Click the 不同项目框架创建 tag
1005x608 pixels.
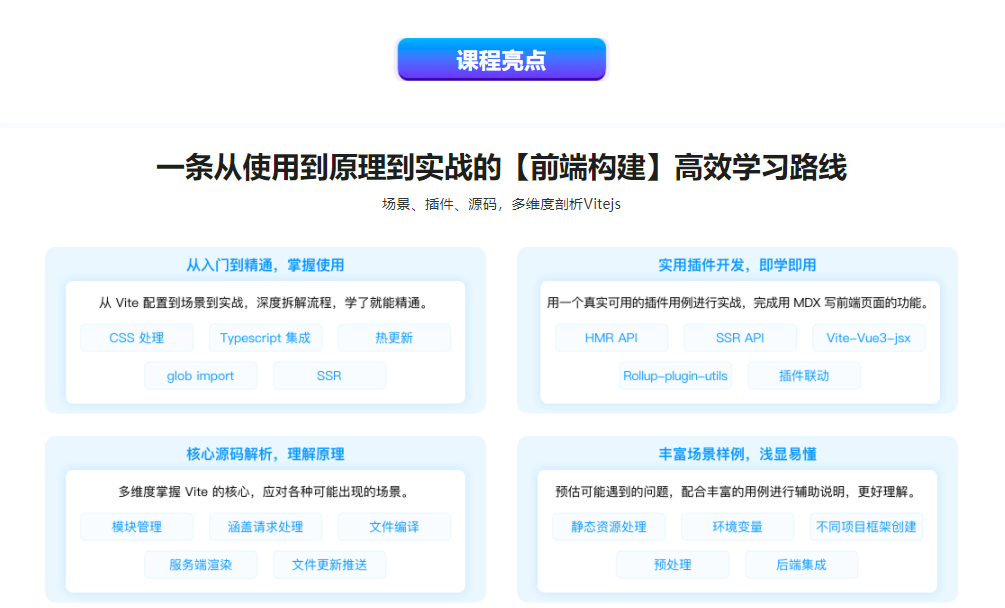coord(866,527)
